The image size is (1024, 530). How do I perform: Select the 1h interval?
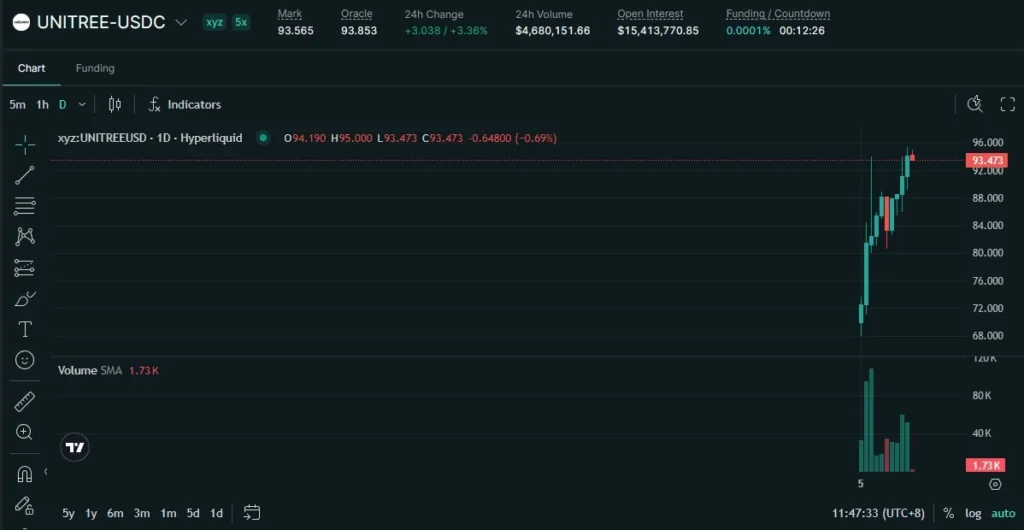tap(42, 104)
